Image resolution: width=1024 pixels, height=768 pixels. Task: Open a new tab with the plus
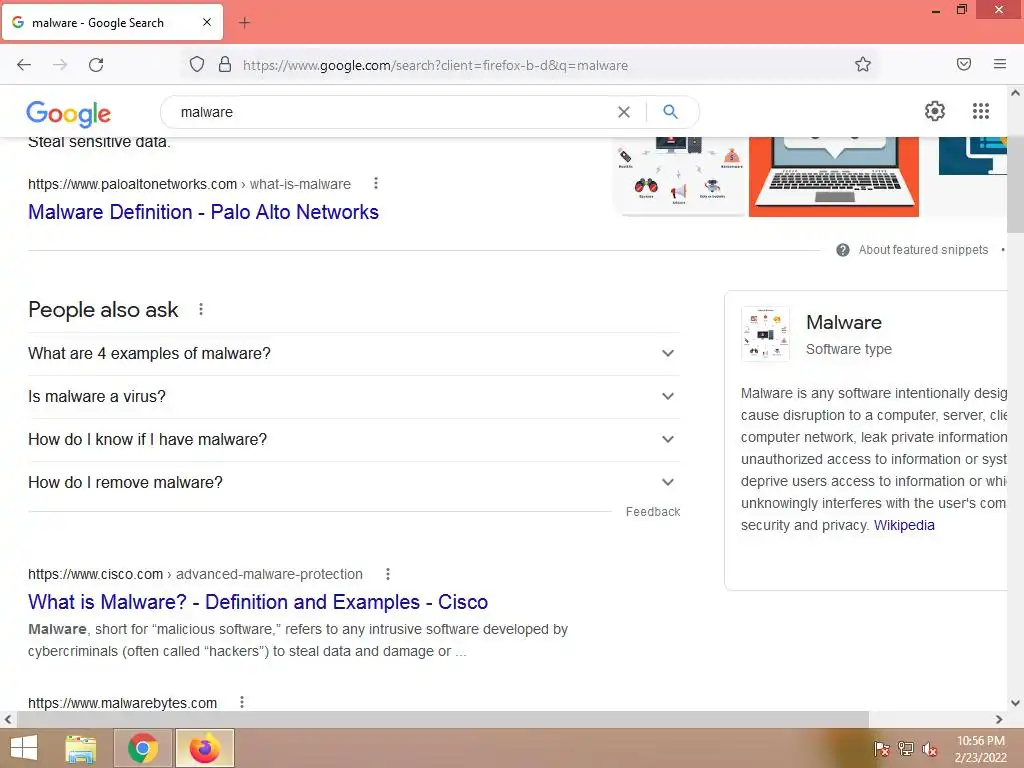click(244, 23)
